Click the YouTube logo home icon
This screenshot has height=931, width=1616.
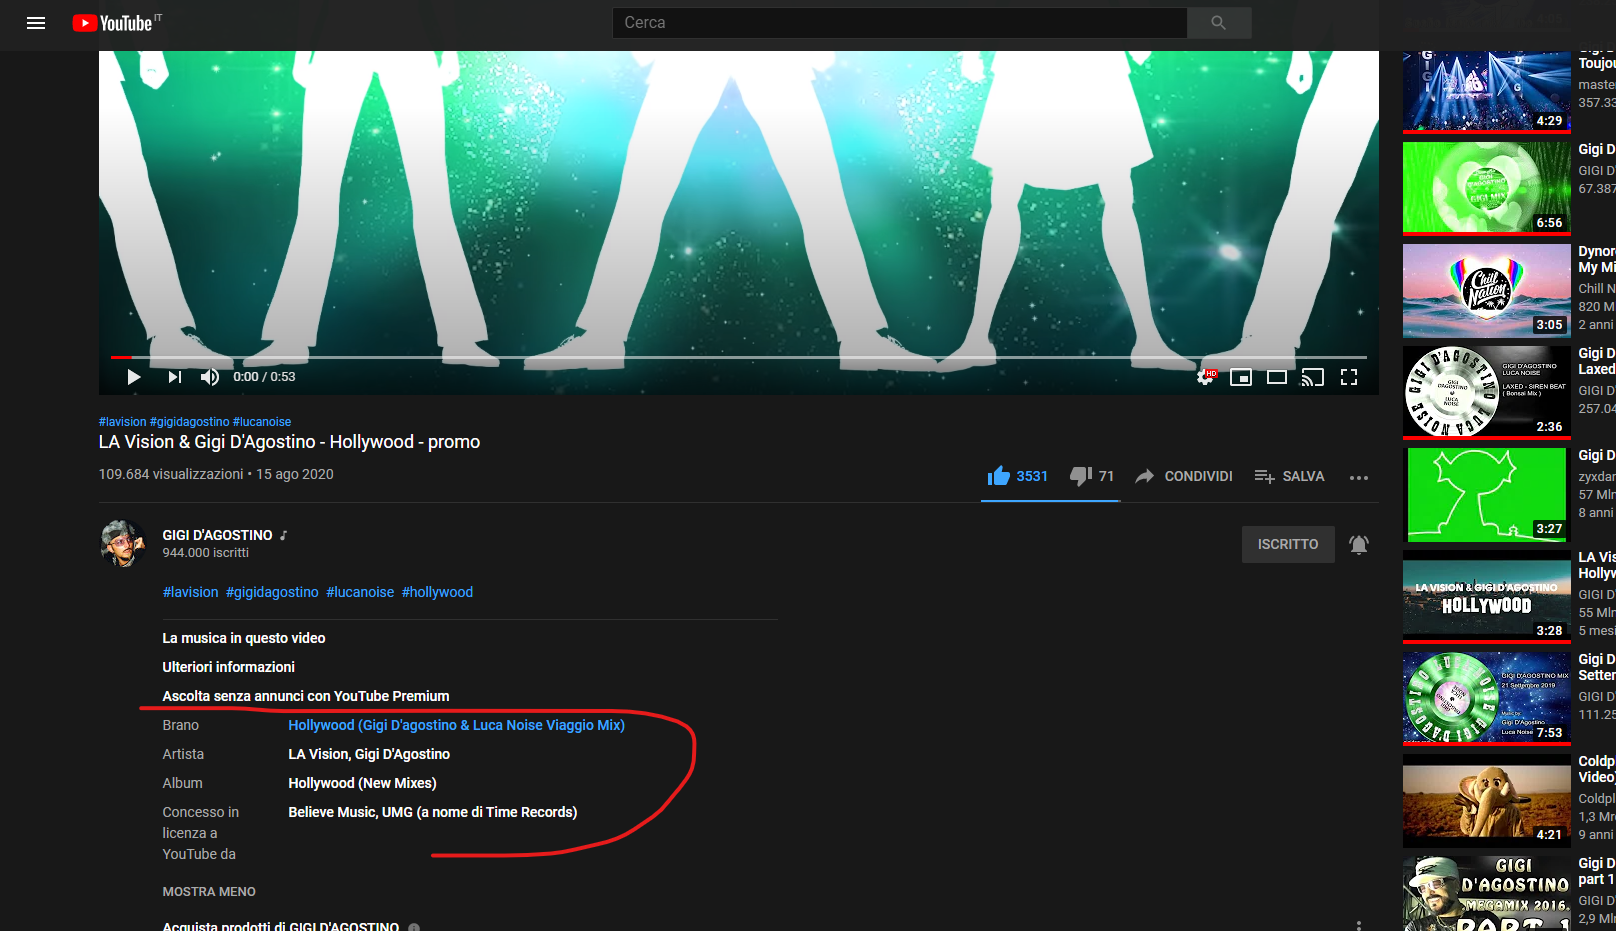pos(115,23)
